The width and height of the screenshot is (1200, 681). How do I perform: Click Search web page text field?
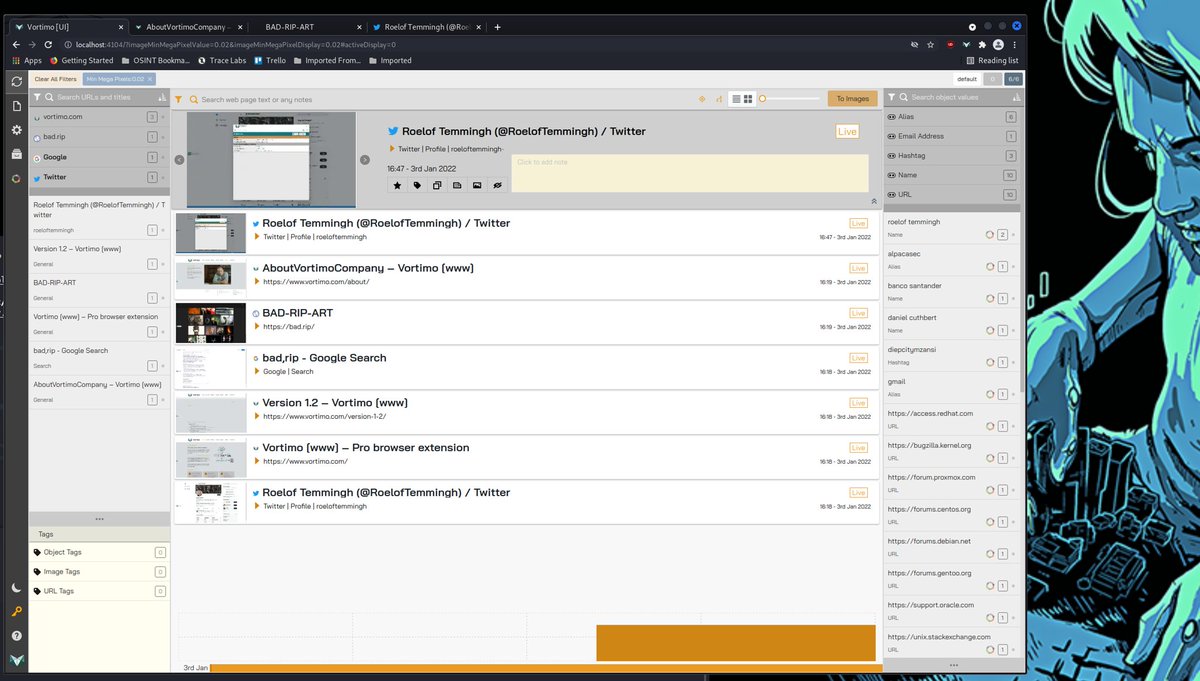click(440, 99)
